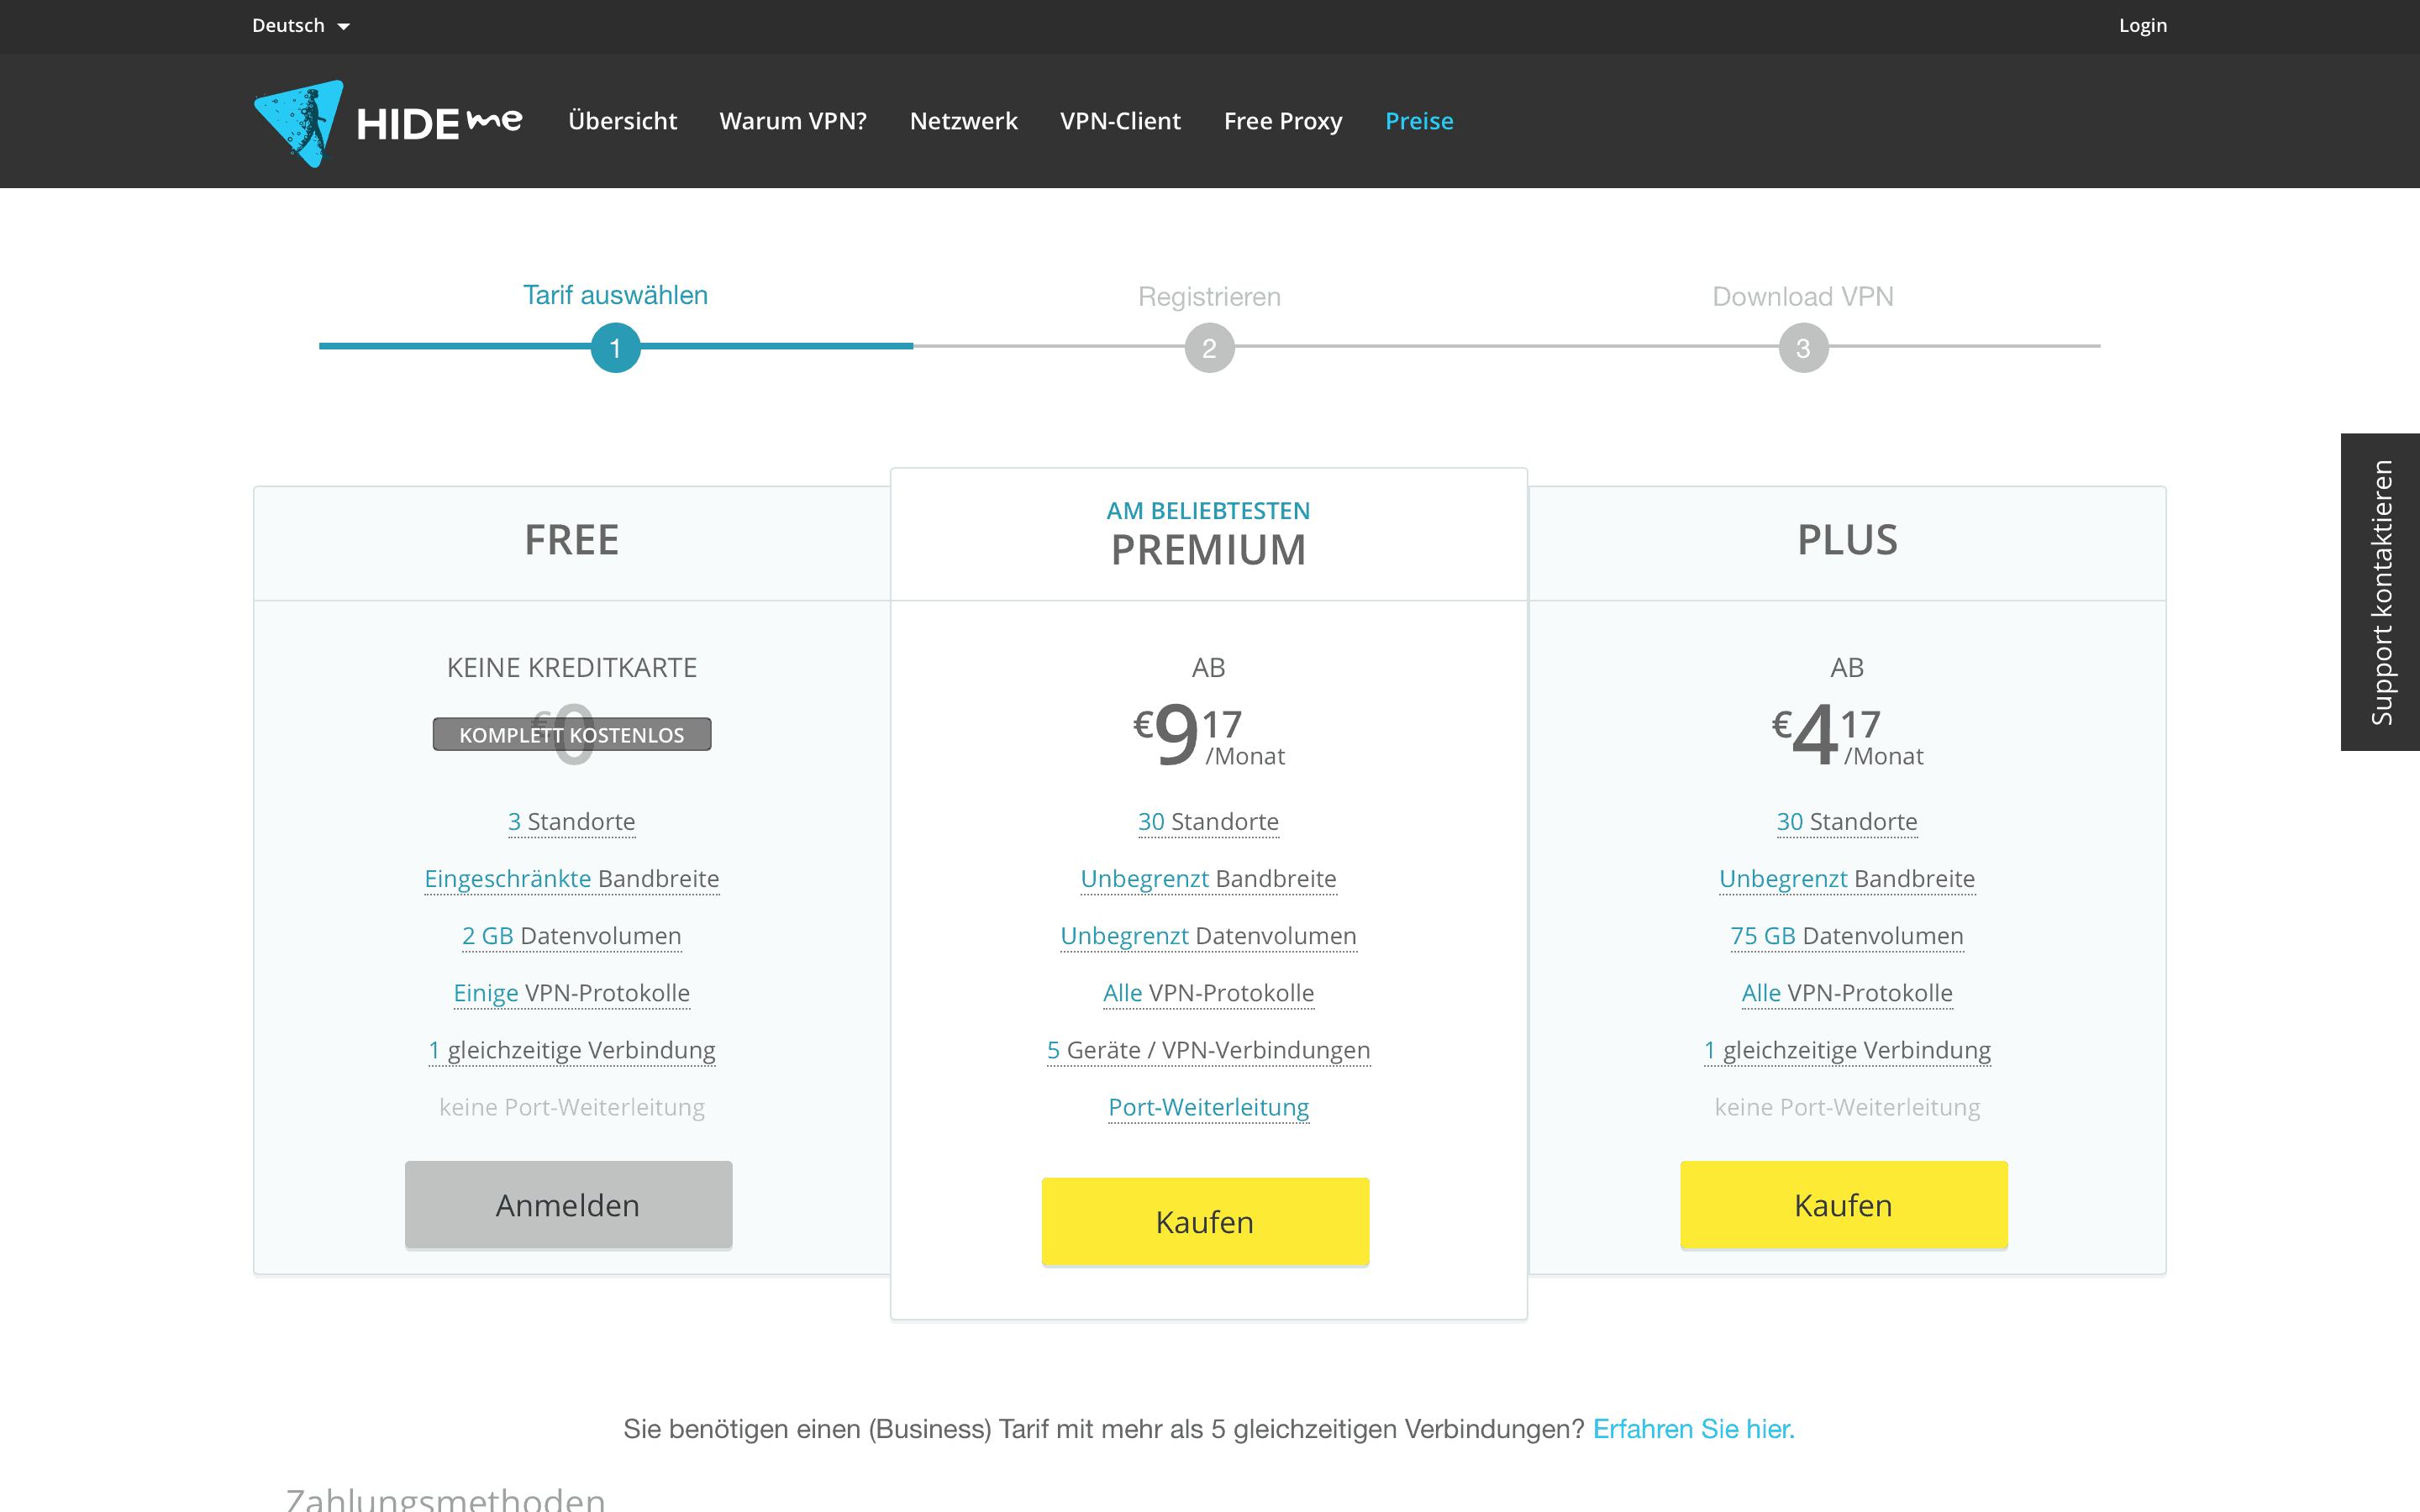This screenshot has width=2420, height=1512.
Task: Click the PREMIUM price €9.17 /Monat
Action: (x=1208, y=734)
